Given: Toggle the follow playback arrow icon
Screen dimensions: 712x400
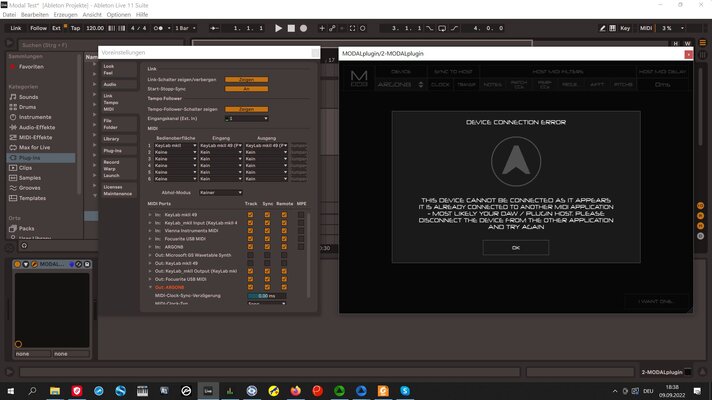Looking at the screenshot, I should pos(214,28).
